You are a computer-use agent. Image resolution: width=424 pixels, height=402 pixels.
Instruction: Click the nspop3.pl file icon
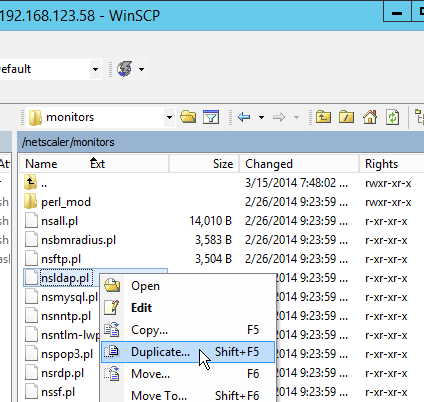(31, 354)
